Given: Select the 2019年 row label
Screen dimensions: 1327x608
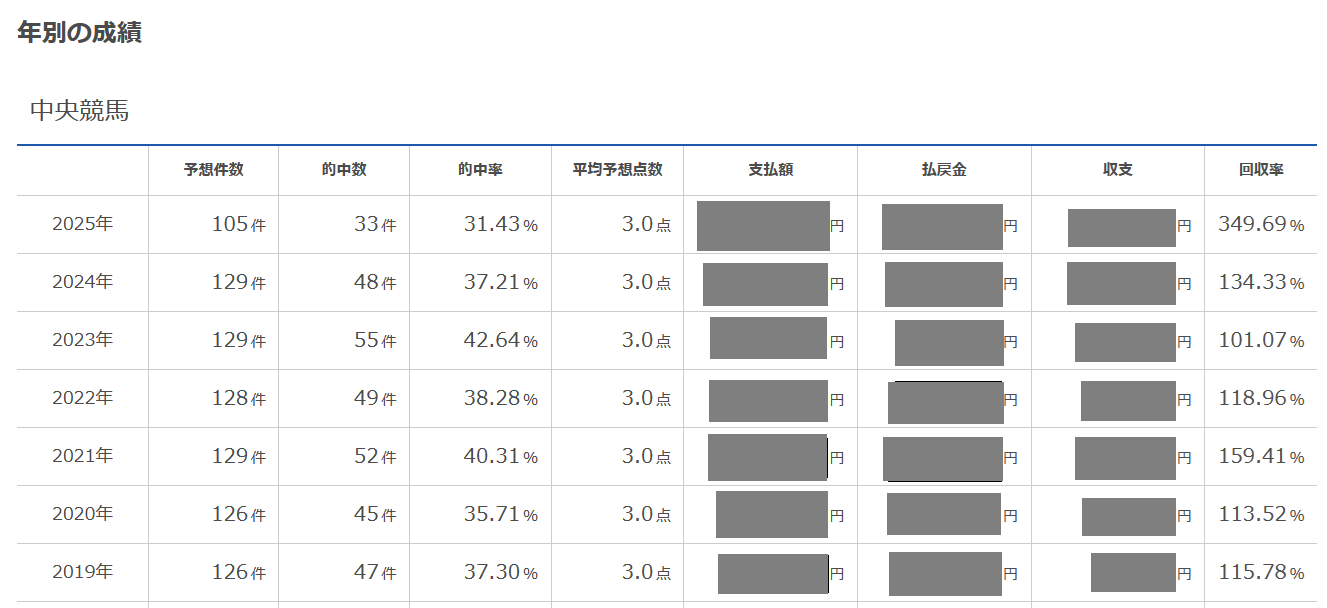Looking at the screenshot, I should coord(83,572).
